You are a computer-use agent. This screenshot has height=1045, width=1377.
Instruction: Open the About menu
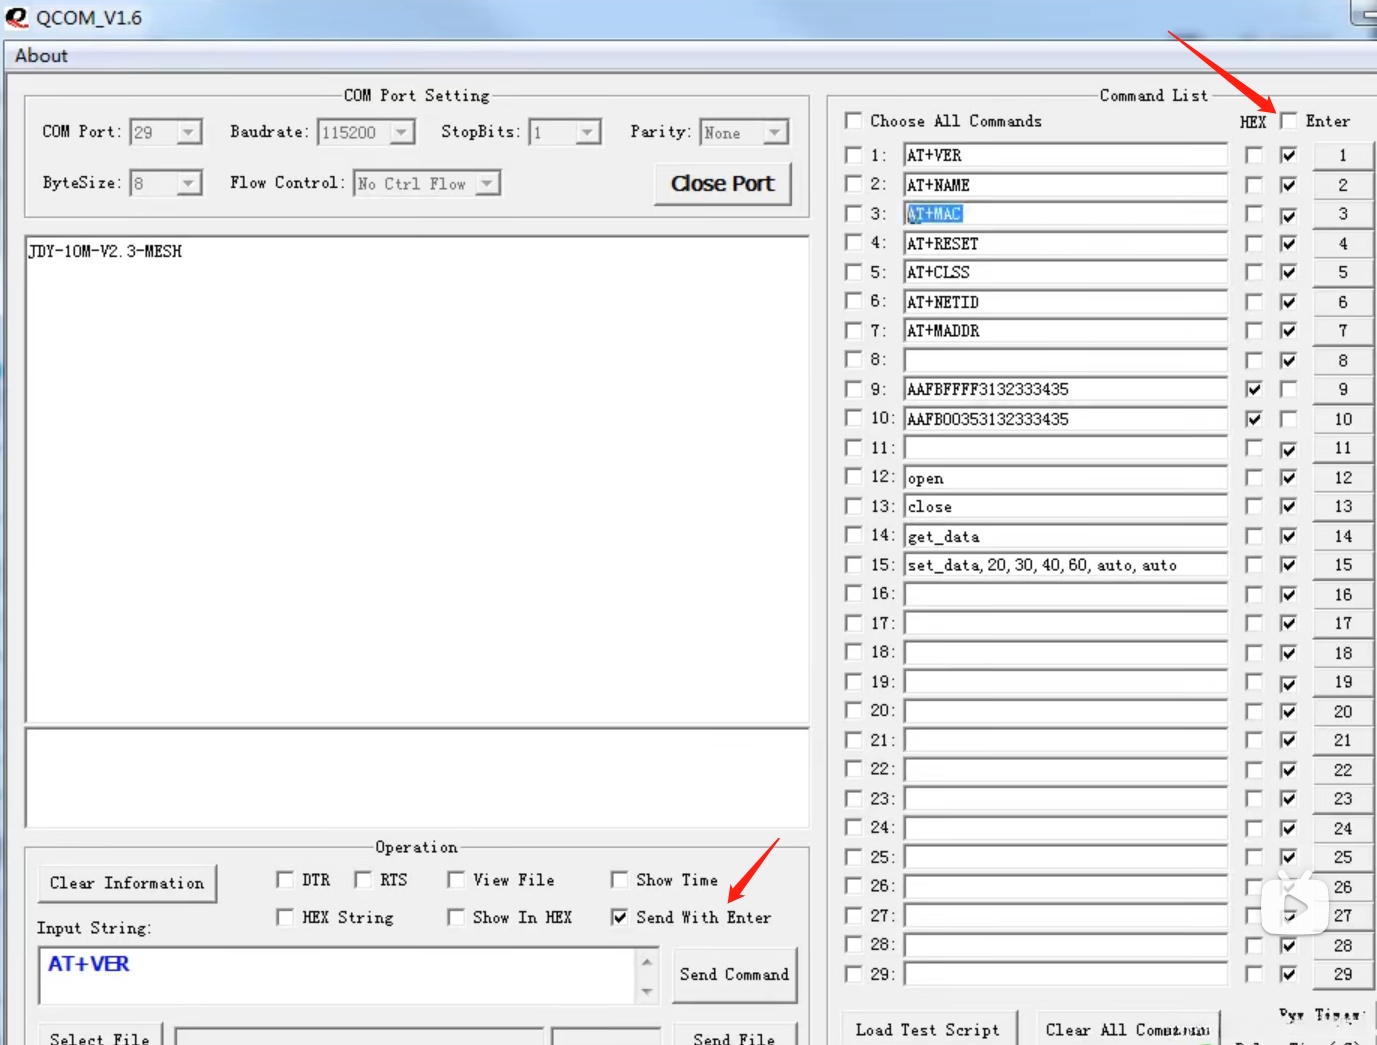point(41,56)
